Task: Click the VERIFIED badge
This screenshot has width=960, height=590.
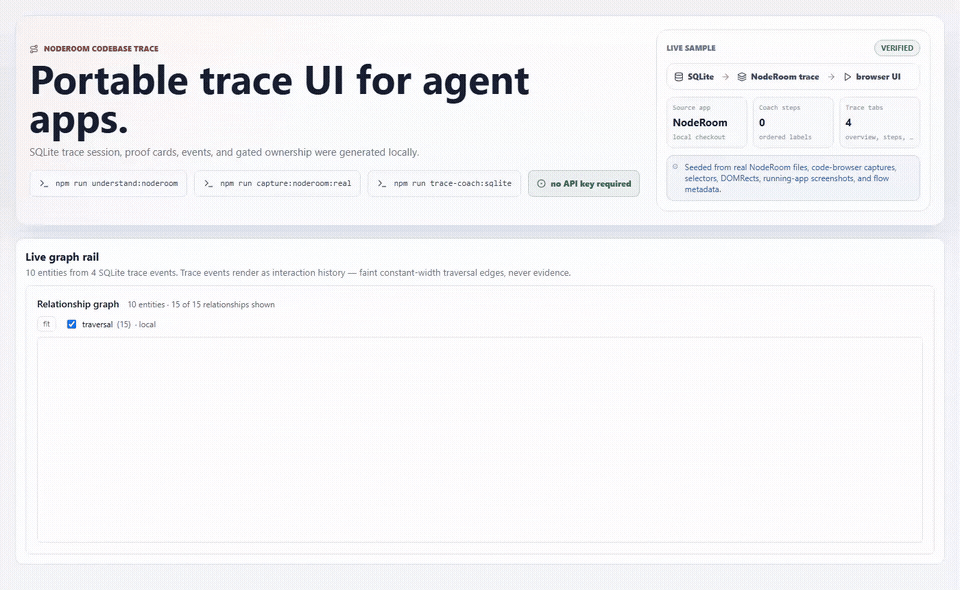Action: tap(897, 48)
